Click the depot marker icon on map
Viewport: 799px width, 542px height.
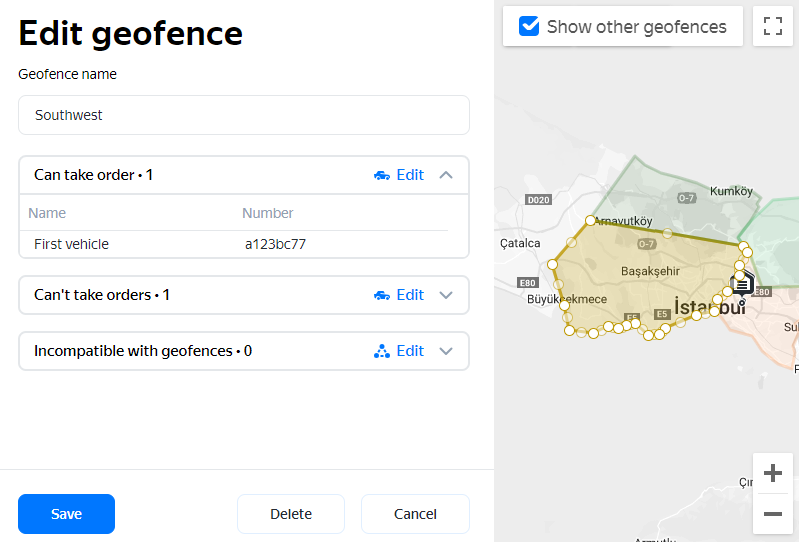pos(742,285)
